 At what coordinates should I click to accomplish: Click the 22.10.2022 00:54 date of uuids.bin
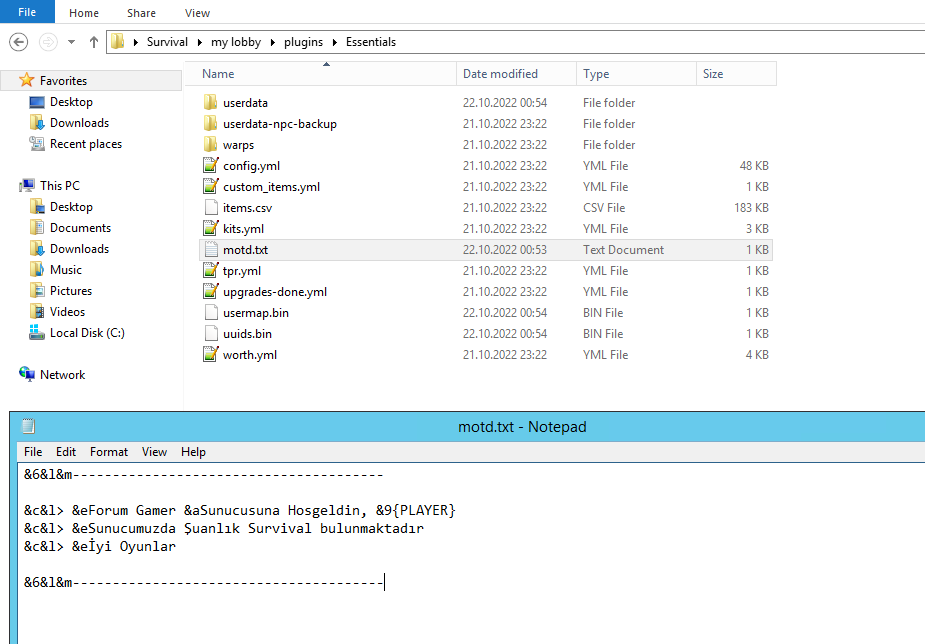(x=504, y=334)
